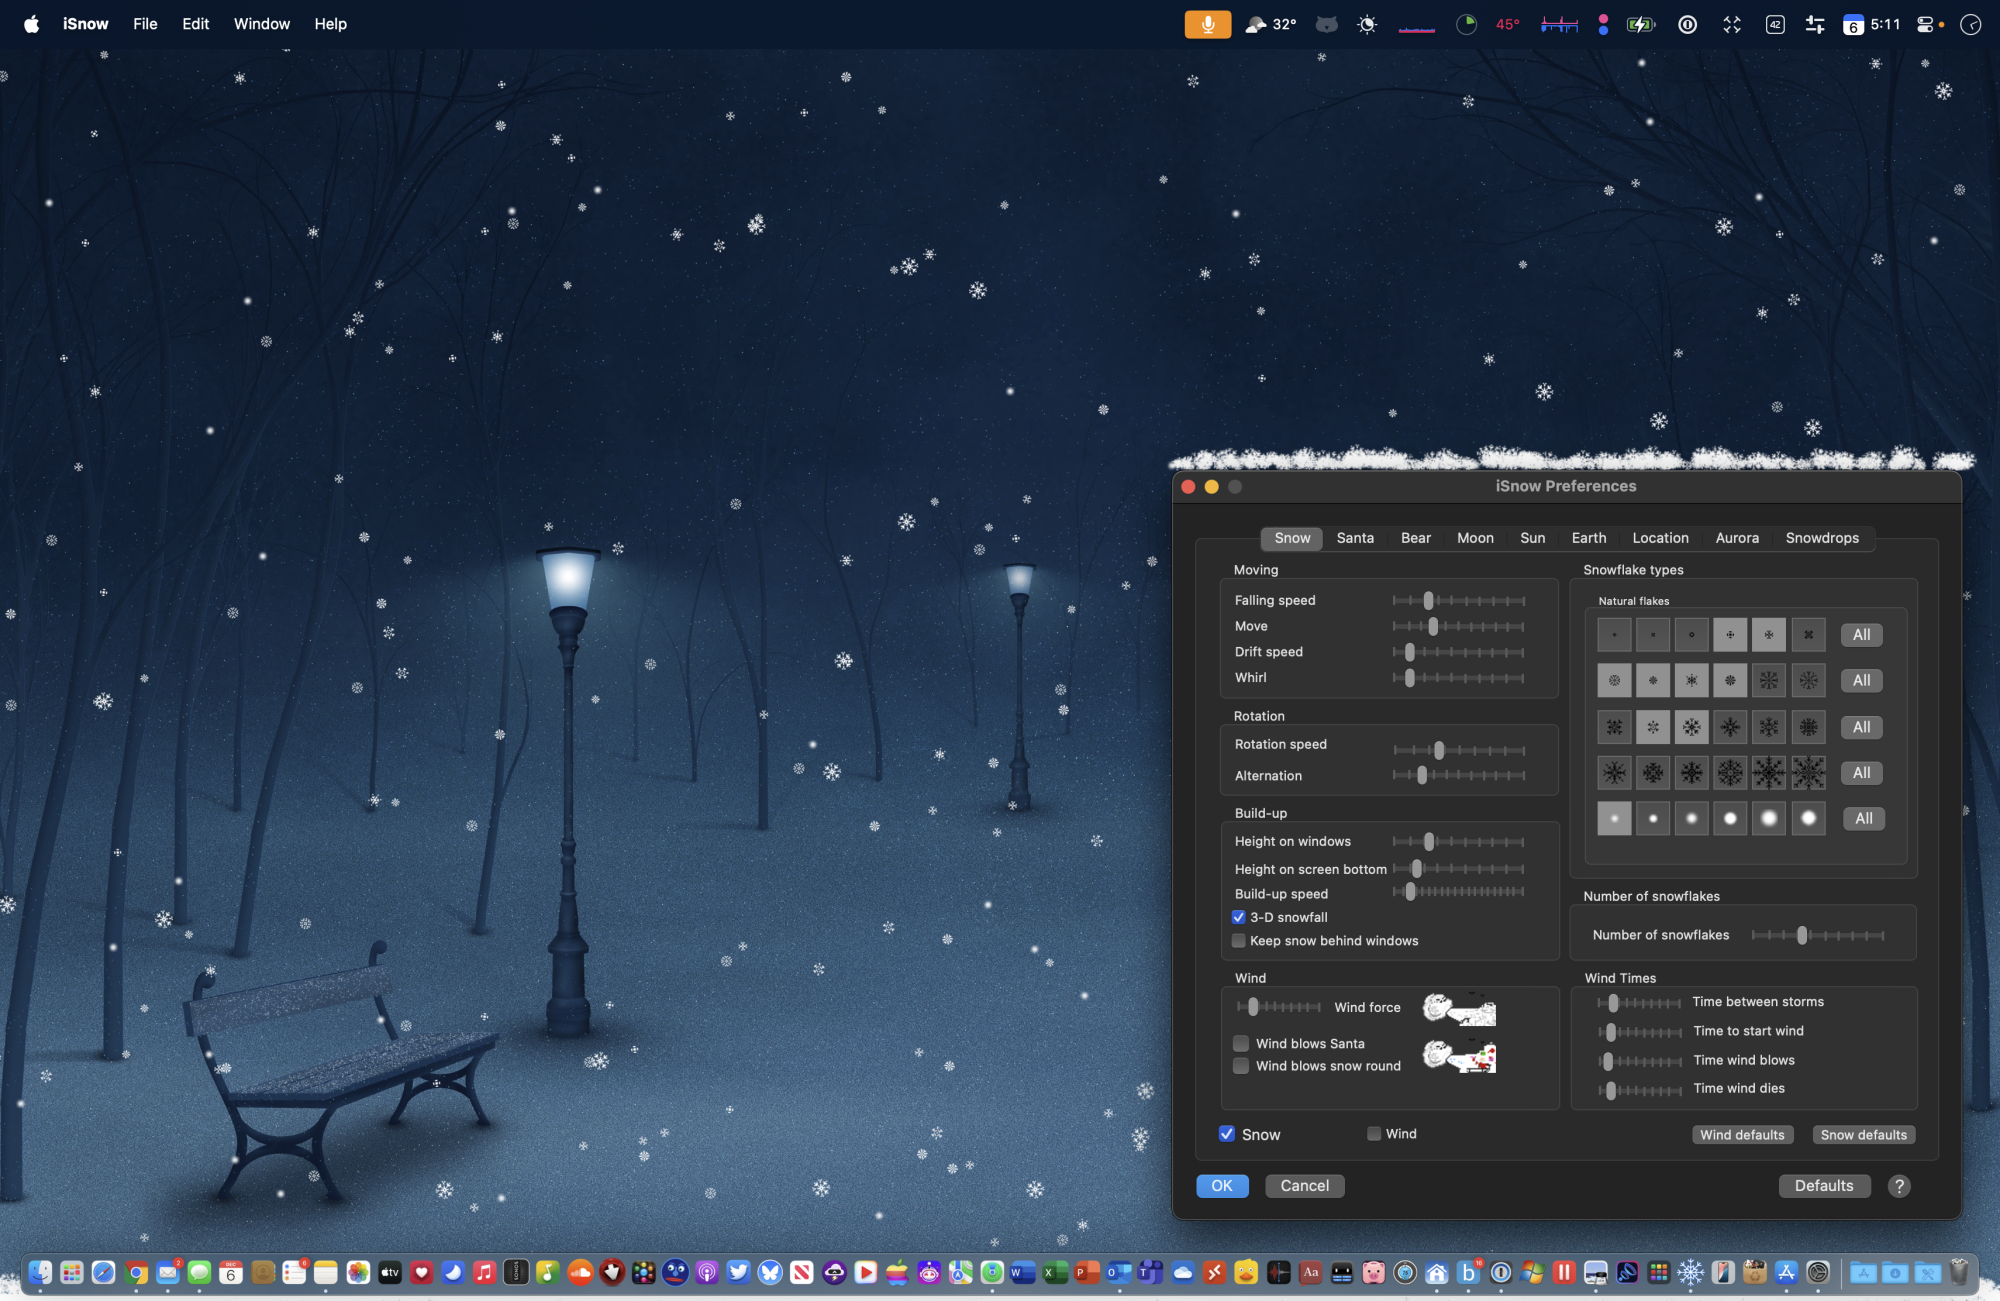Click the Snow defaults button

coord(1863,1135)
